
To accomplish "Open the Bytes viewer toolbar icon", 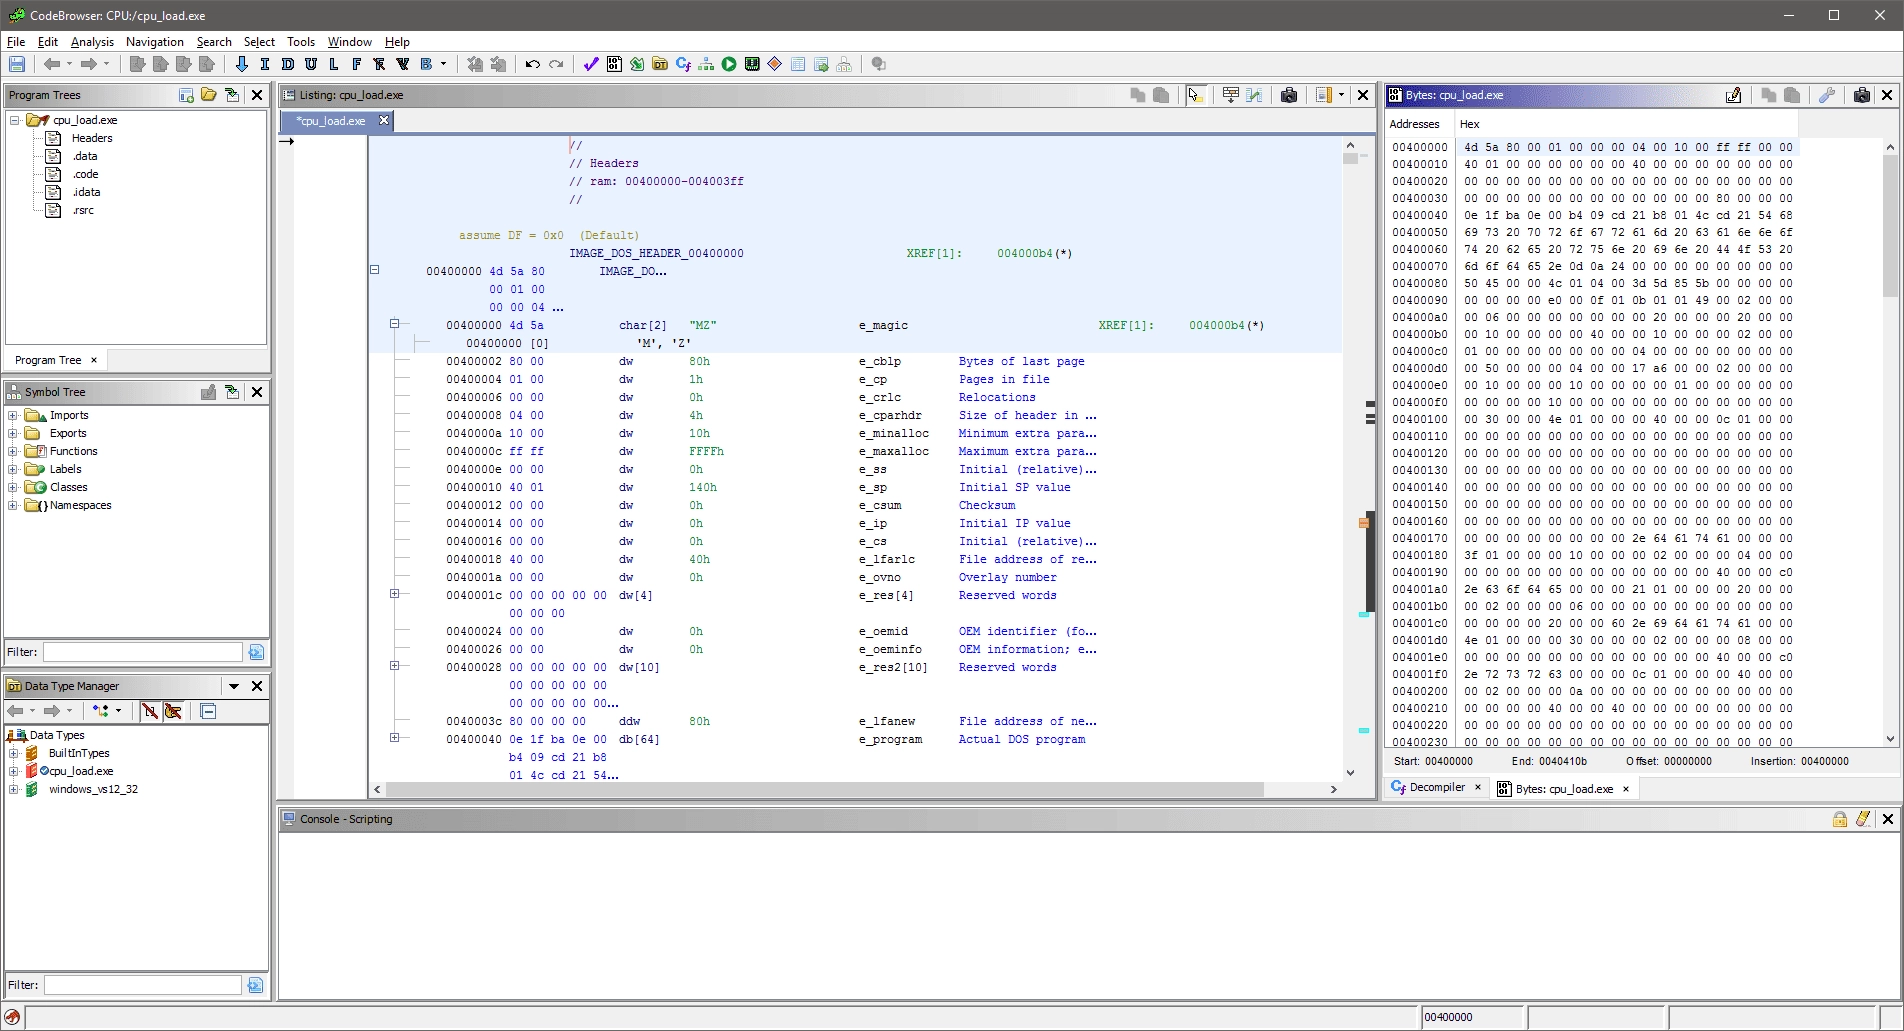I will pos(614,64).
